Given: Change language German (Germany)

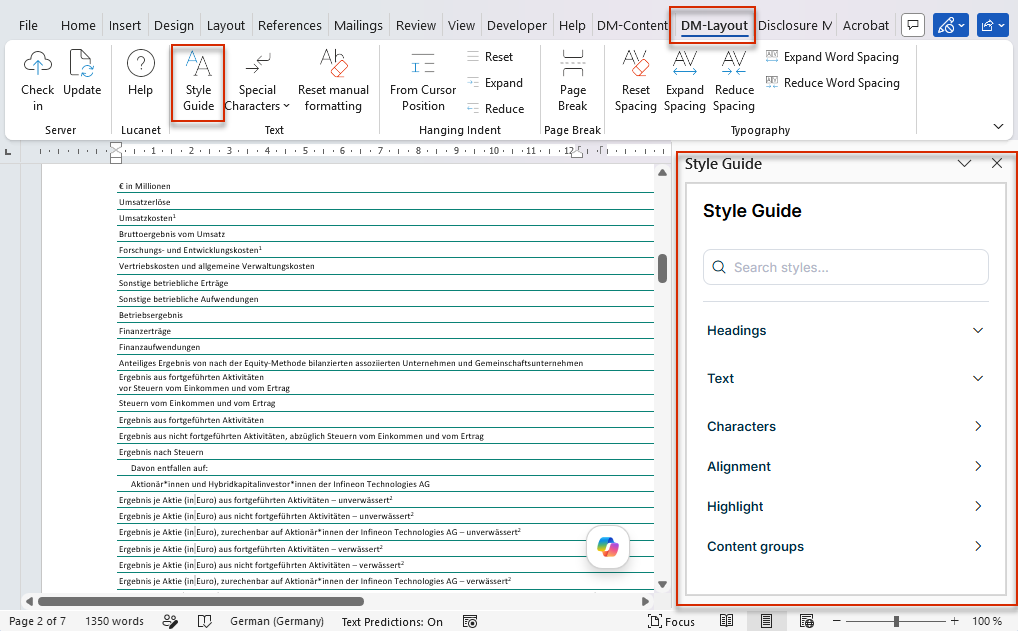Looking at the screenshot, I should pos(277,621).
